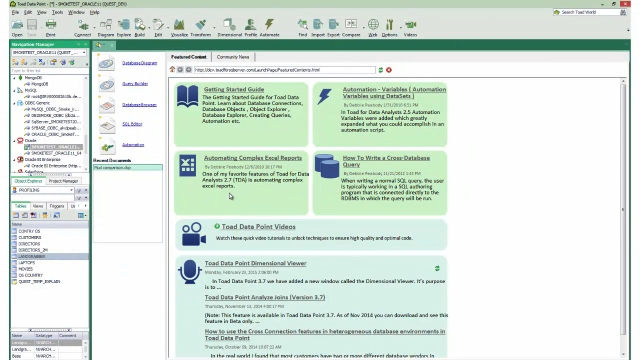Collapse the MongoDB tree node

pyautogui.click(x=14, y=78)
